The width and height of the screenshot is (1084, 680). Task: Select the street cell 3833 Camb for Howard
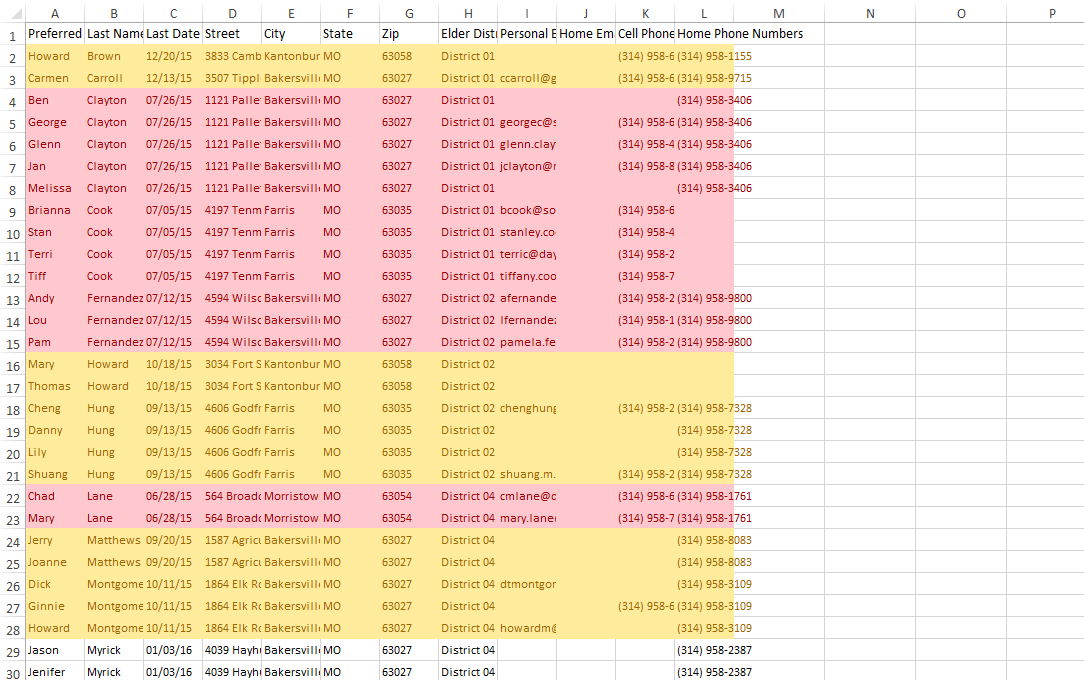point(232,56)
